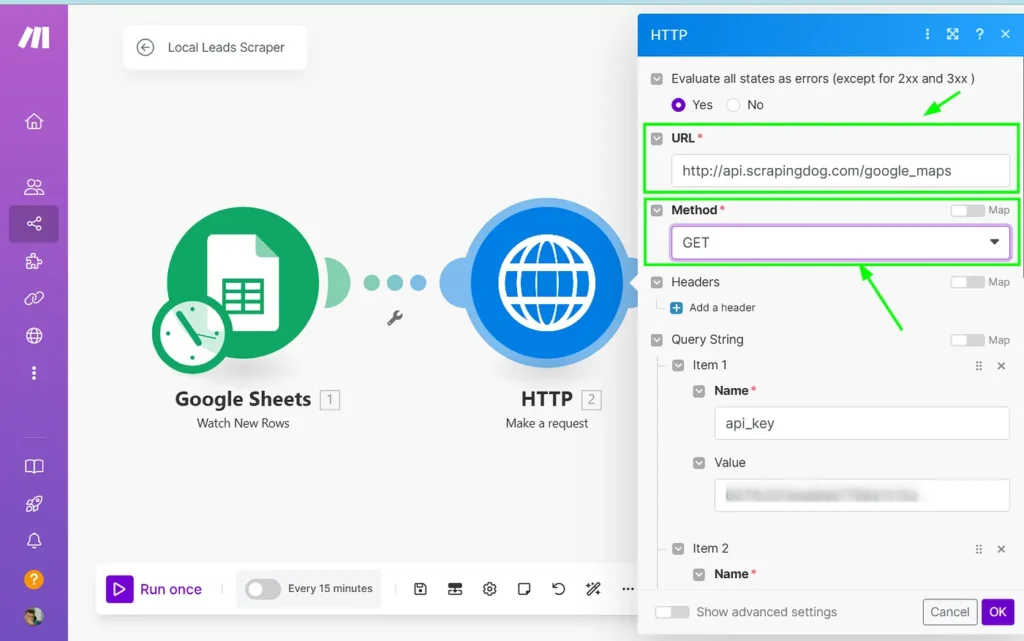Select the No radio button for error evaluation

(735, 105)
